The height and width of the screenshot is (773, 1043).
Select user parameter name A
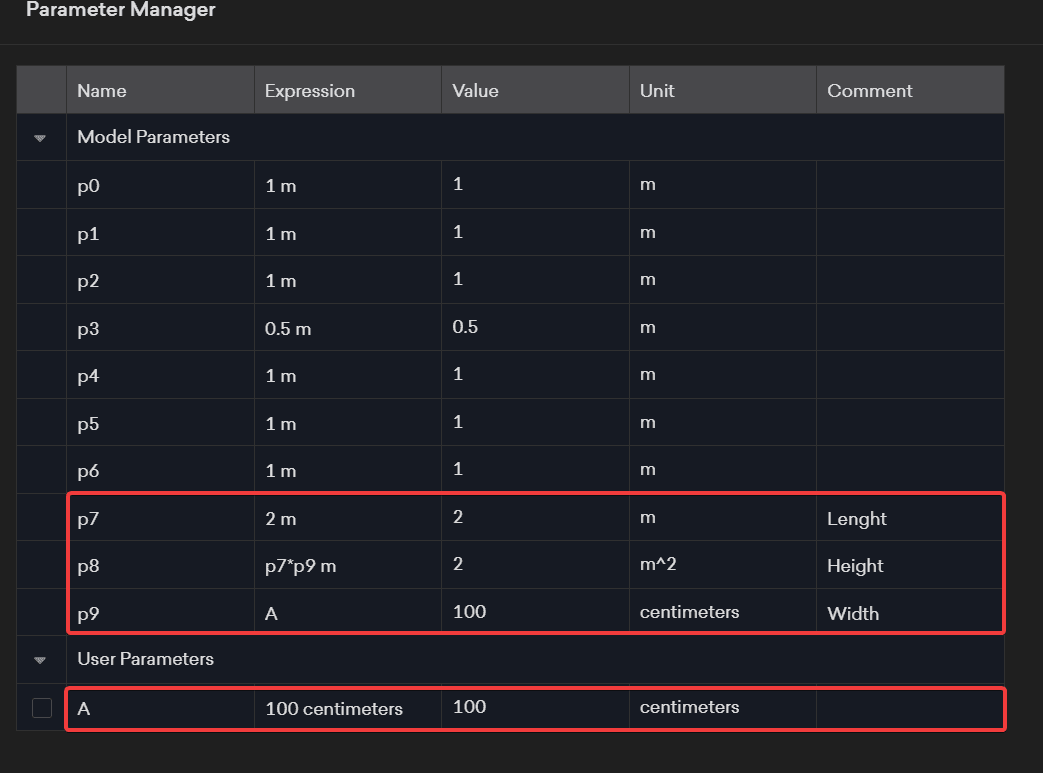tap(83, 708)
